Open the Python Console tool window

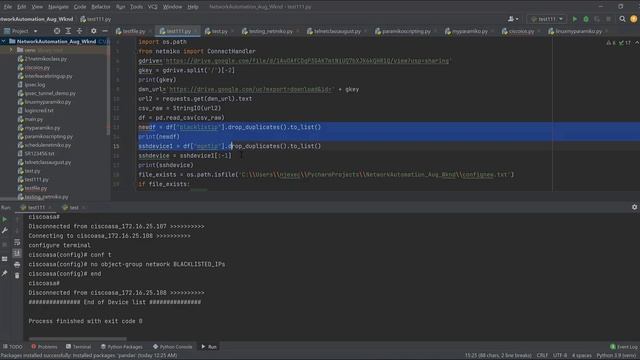pyautogui.click(x=172, y=347)
